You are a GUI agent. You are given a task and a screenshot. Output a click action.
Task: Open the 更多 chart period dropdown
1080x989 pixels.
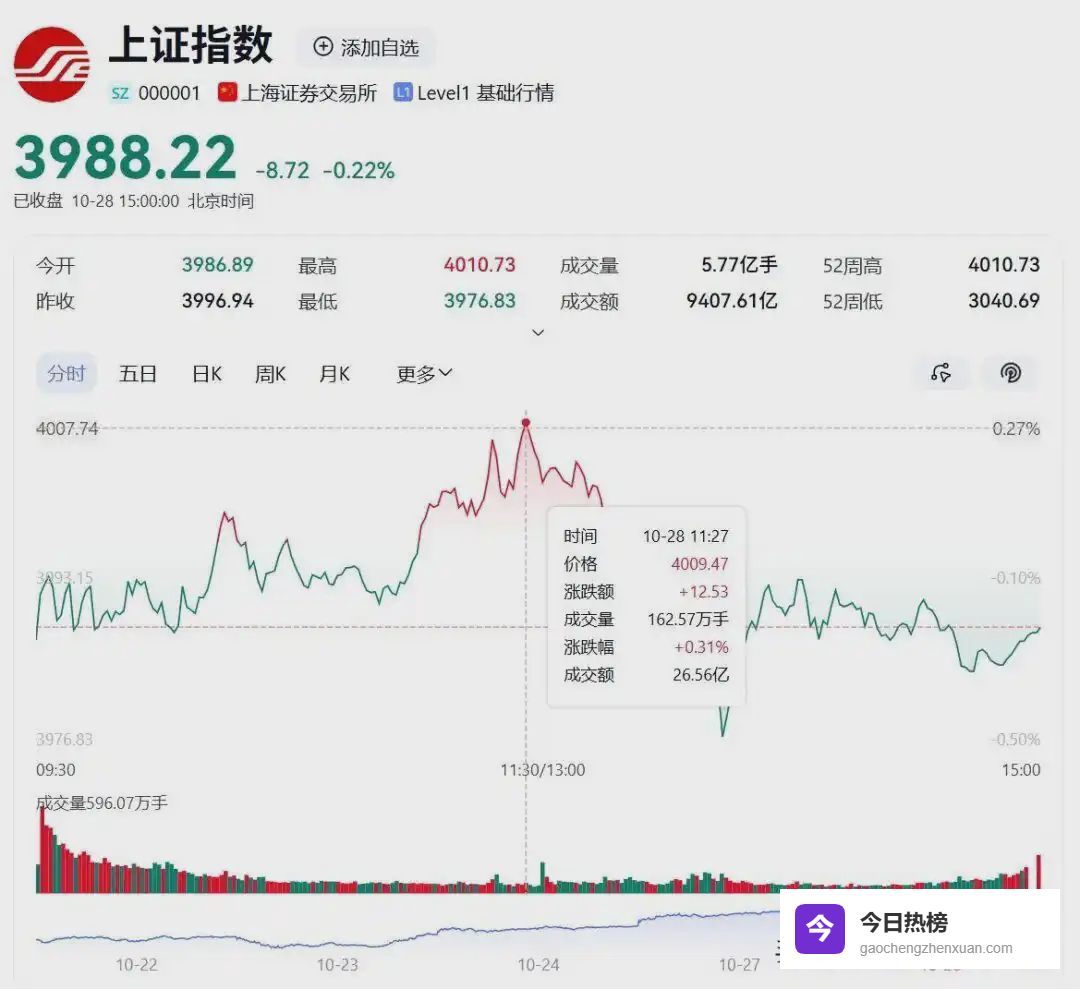coord(424,374)
